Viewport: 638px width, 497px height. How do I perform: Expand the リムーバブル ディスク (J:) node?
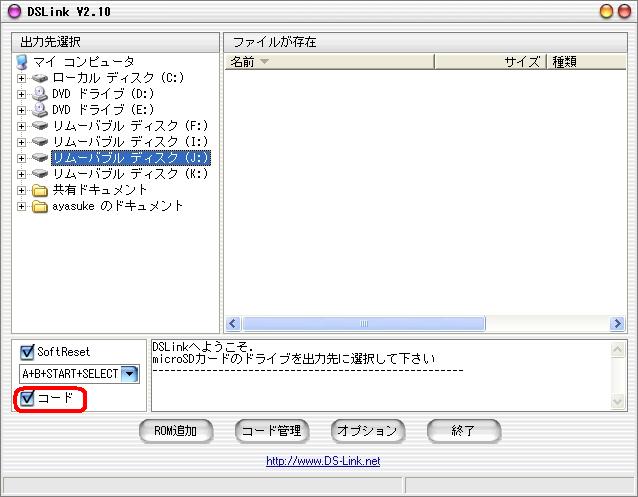point(22,158)
